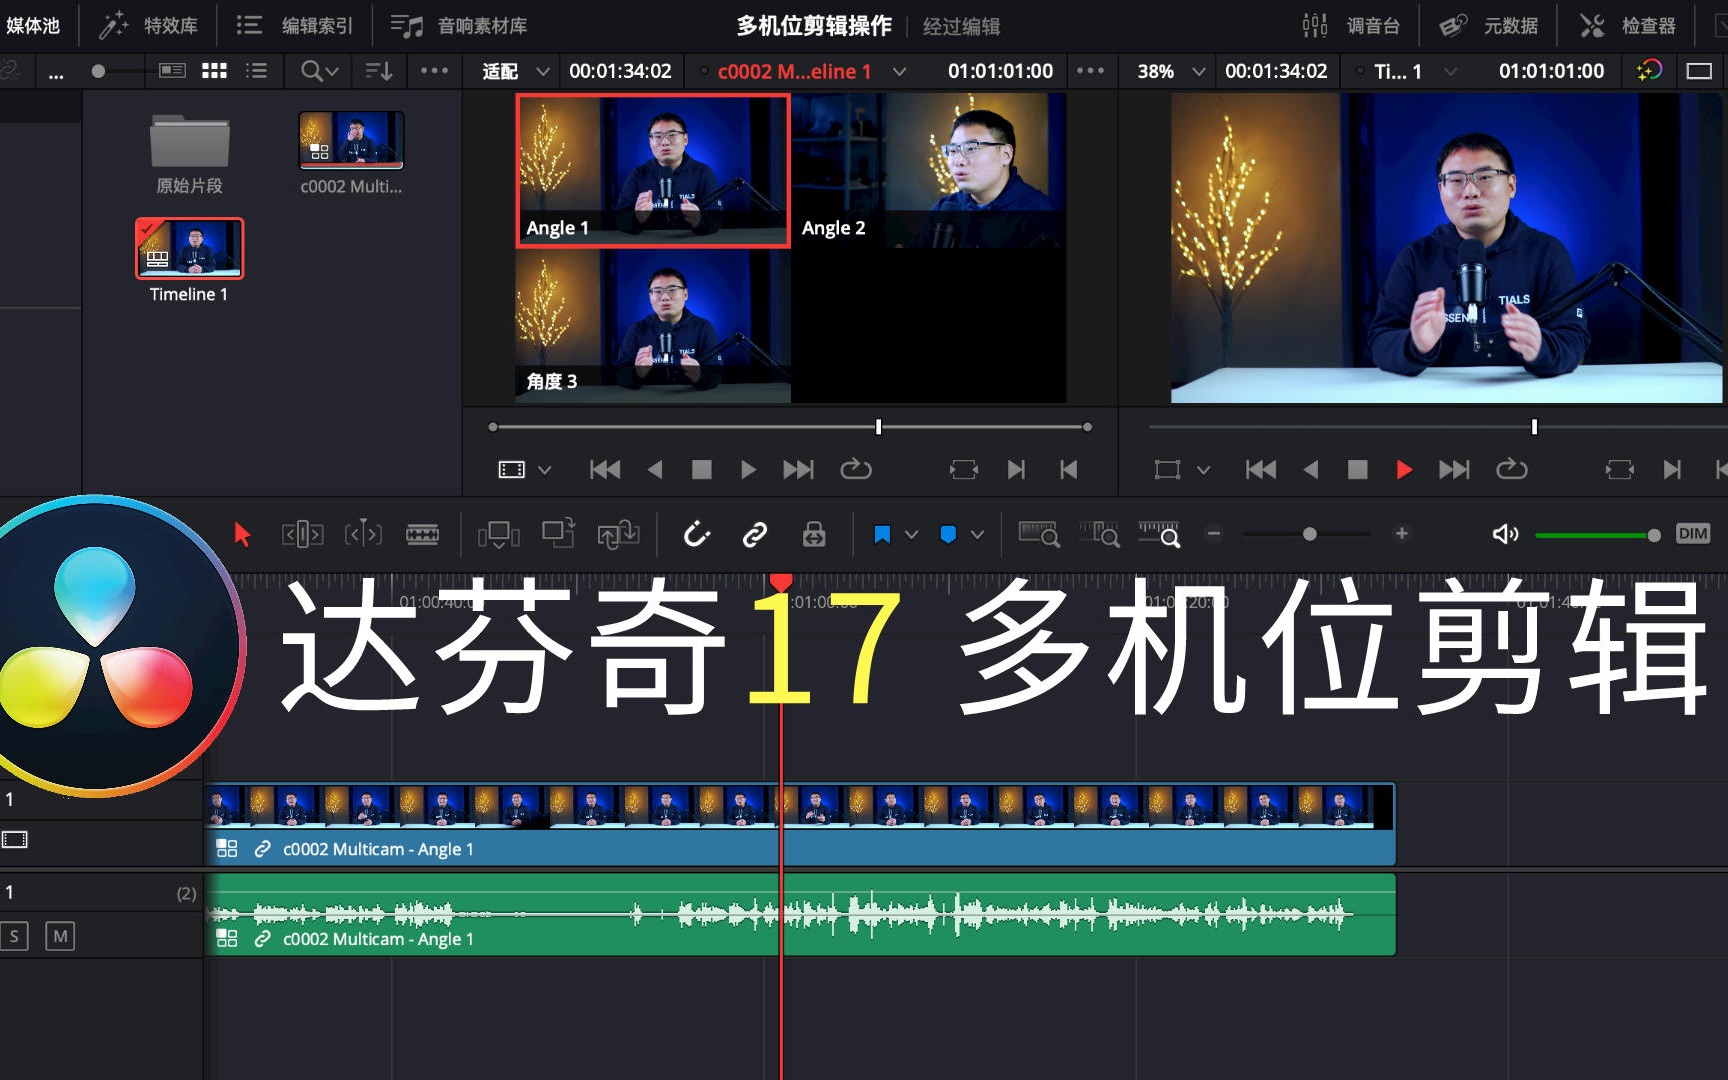1728x1080 pixels.
Task: Toggle timeline snapping magnet icon
Action: (696, 535)
